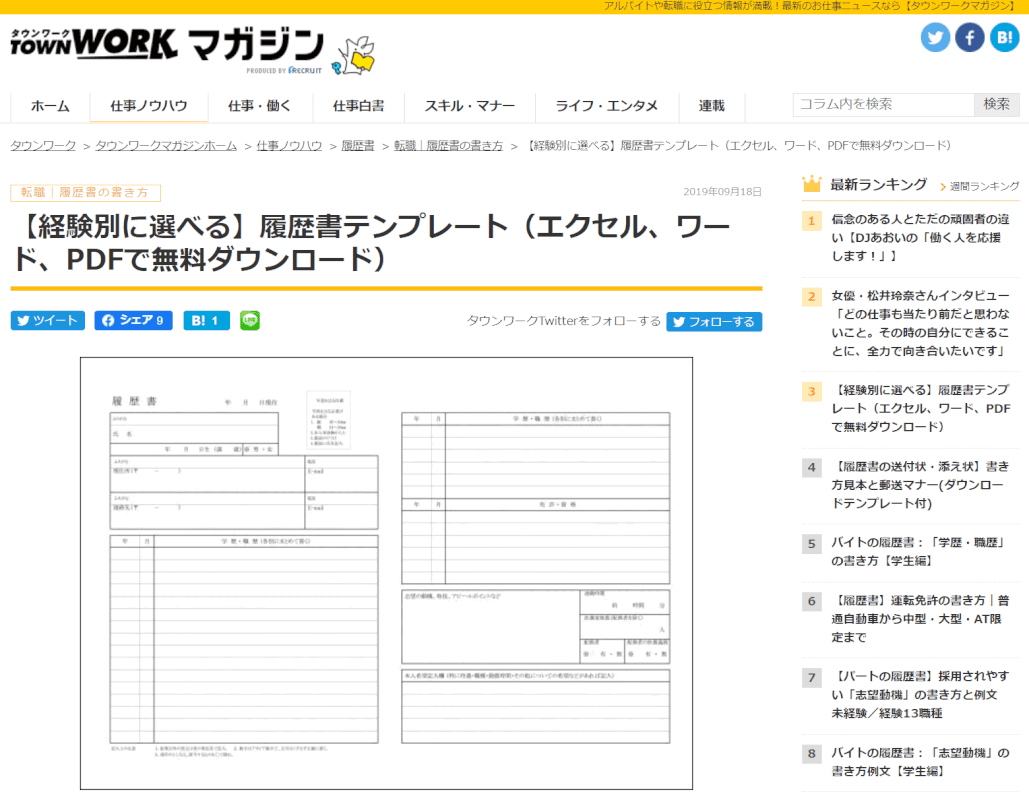The width and height of the screenshot is (1029, 800).
Task: Click the resume template preview image
Action: 387,574
